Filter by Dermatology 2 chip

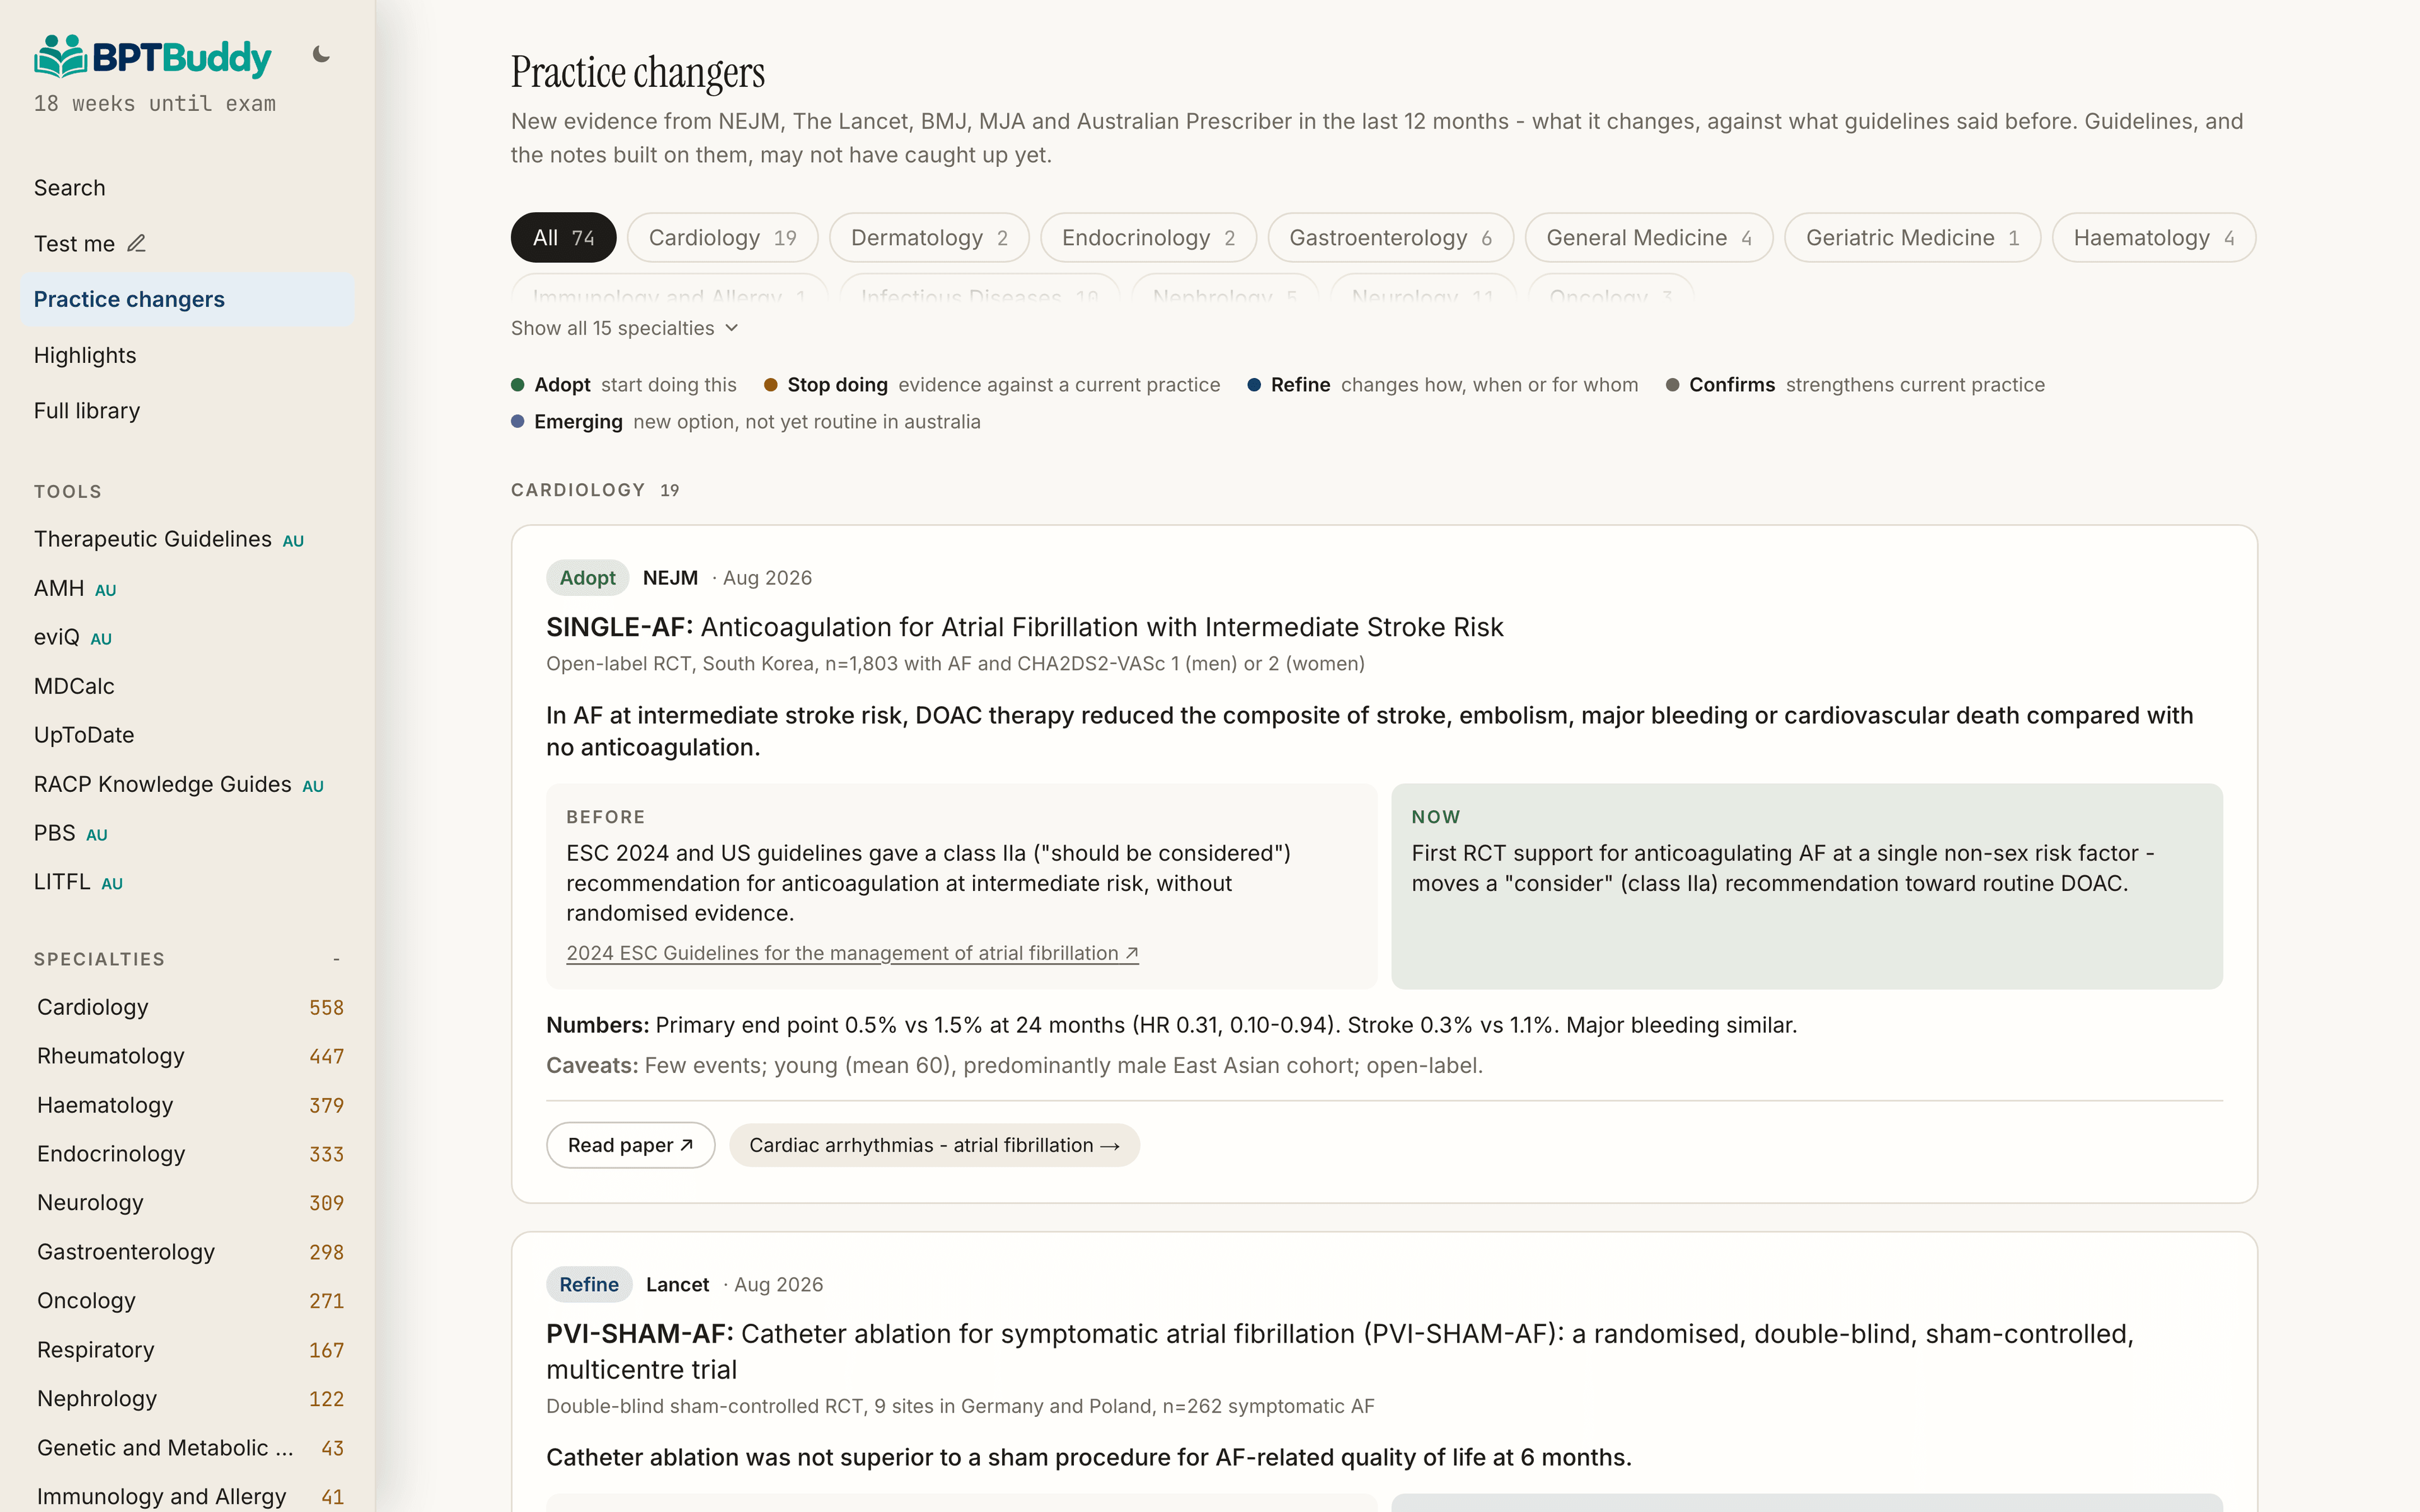click(x=929, y=238)
